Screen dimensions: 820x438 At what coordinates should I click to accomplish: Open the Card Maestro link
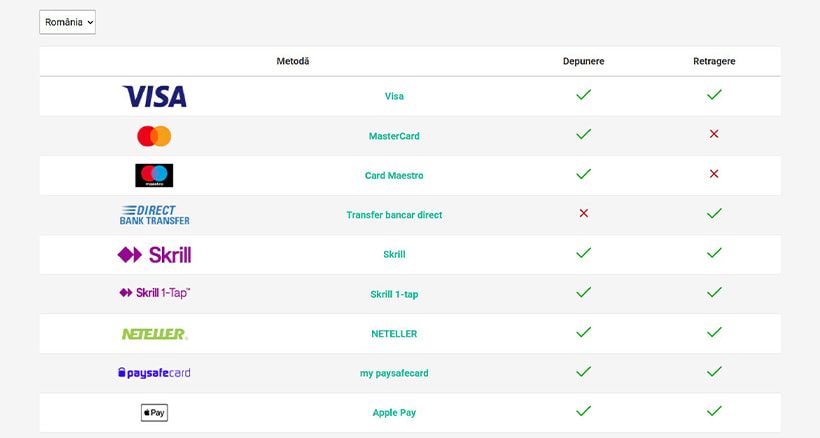coord(394,176)
